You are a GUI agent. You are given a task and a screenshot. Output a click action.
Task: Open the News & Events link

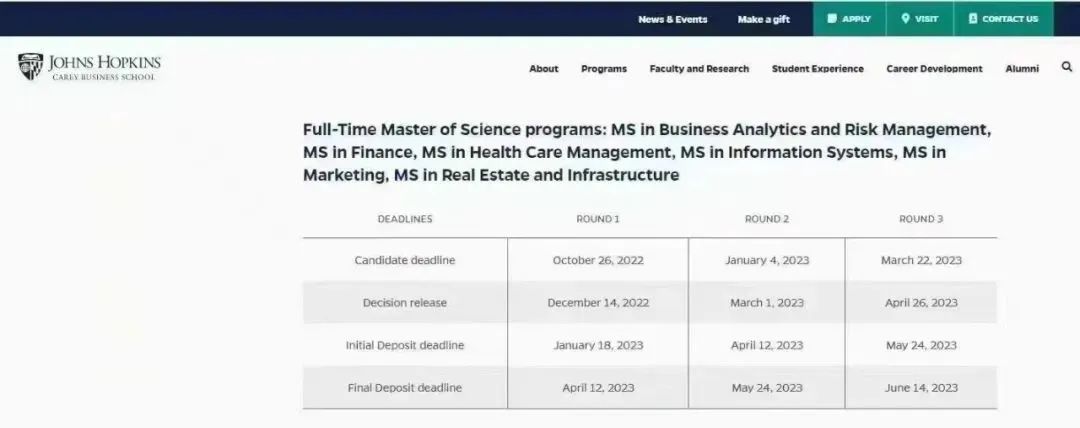tap(672, 19)
